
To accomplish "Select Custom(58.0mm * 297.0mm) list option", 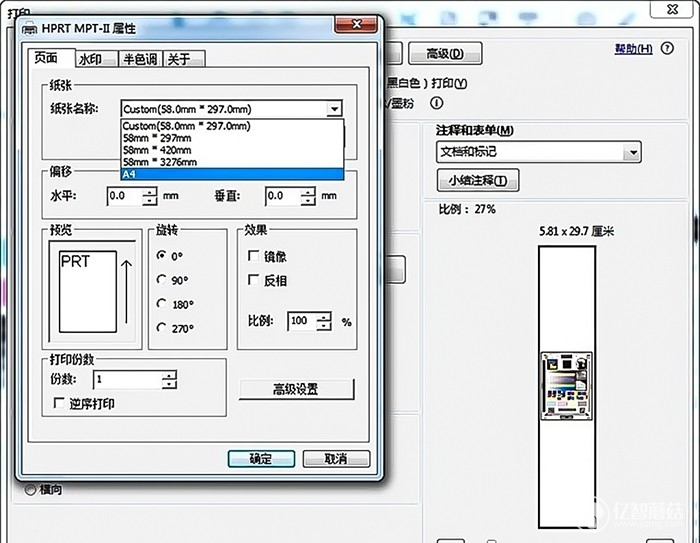I will pos(232,126).
